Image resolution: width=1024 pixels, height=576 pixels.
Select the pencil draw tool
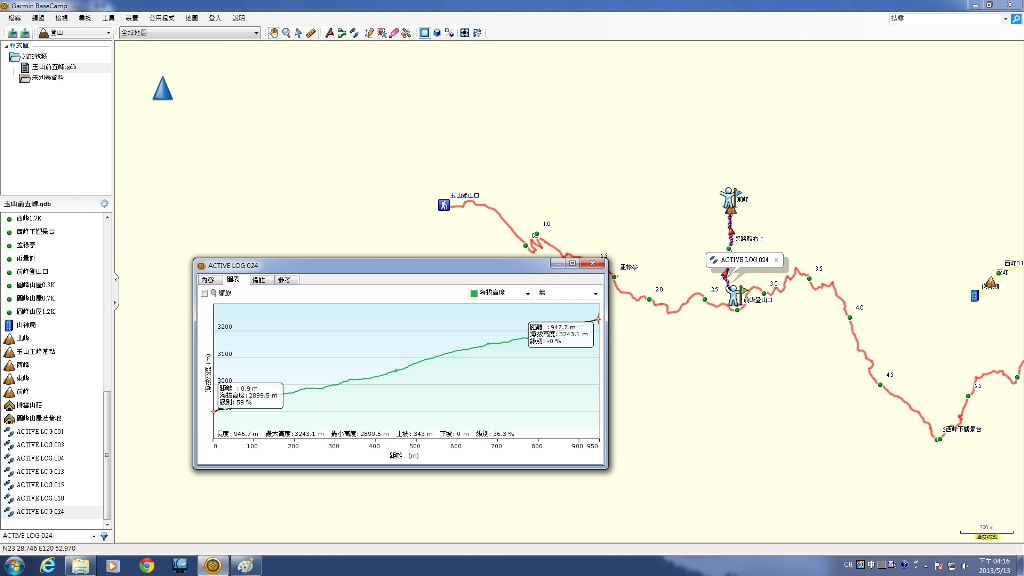click(x=369, y=33)
